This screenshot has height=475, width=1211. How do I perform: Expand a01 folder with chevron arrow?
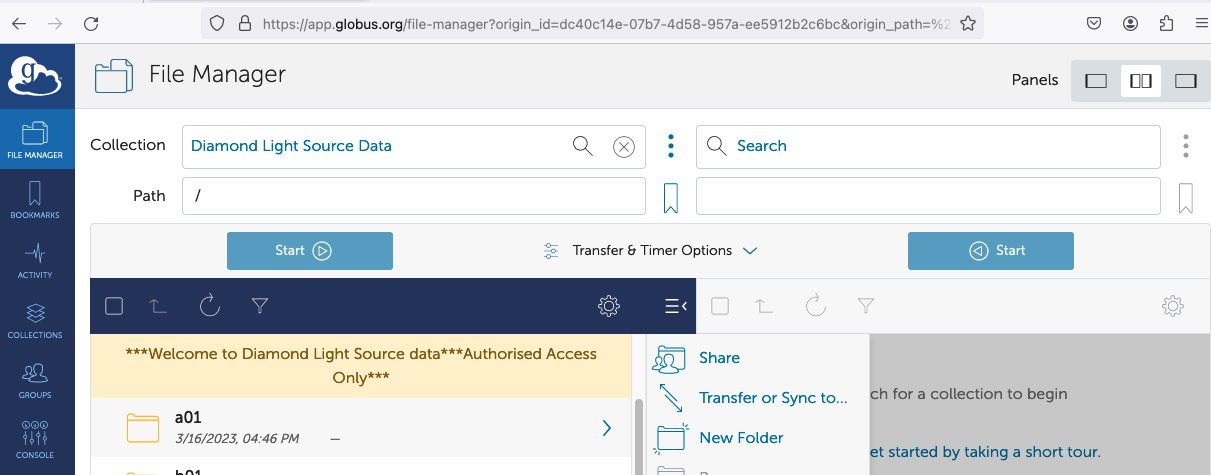coord(606,428)
